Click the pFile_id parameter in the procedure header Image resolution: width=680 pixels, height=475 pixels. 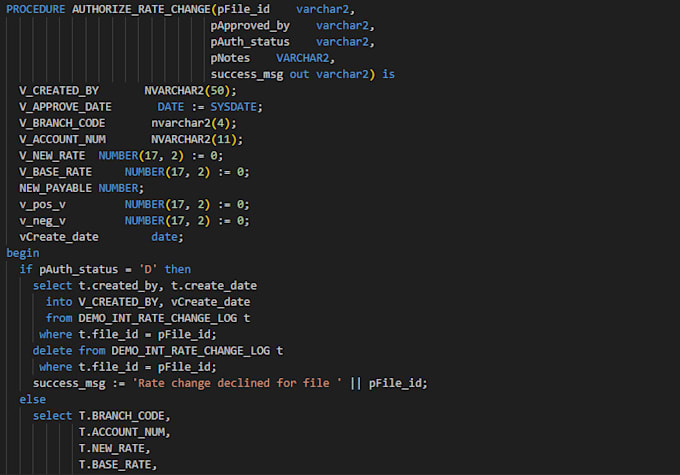pos(243,9)
